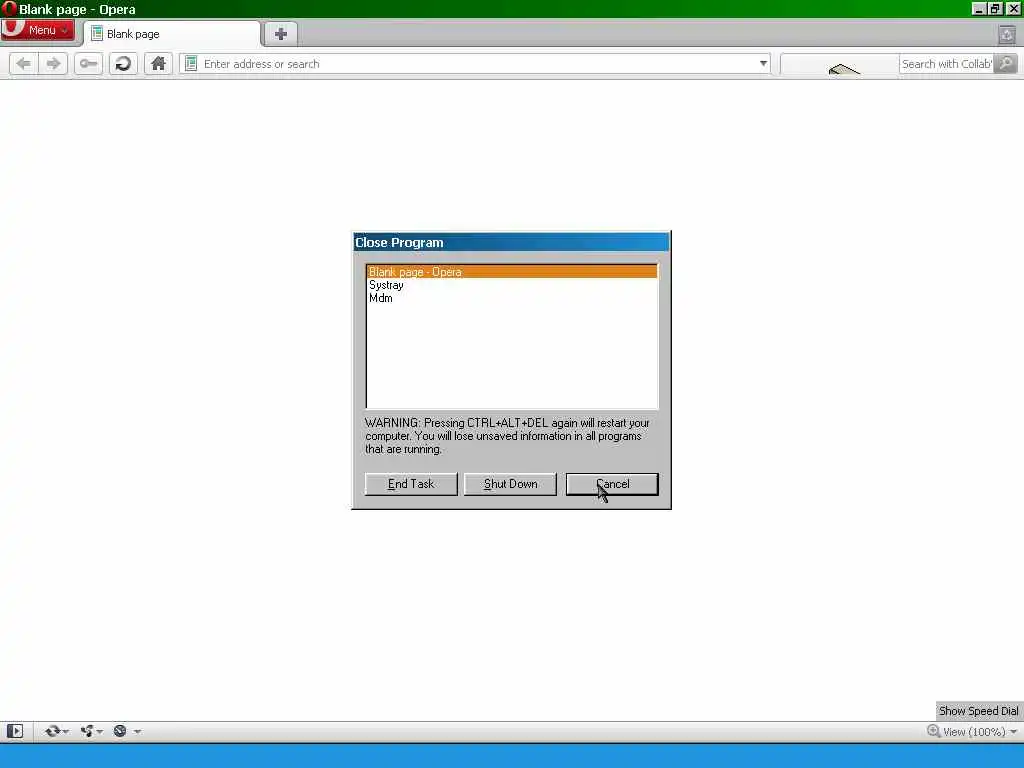The width and height of the screenshot is (1024, 768).
Task: Expand the Opera Turbo dropdown arrow
Action: click(137, 732)
